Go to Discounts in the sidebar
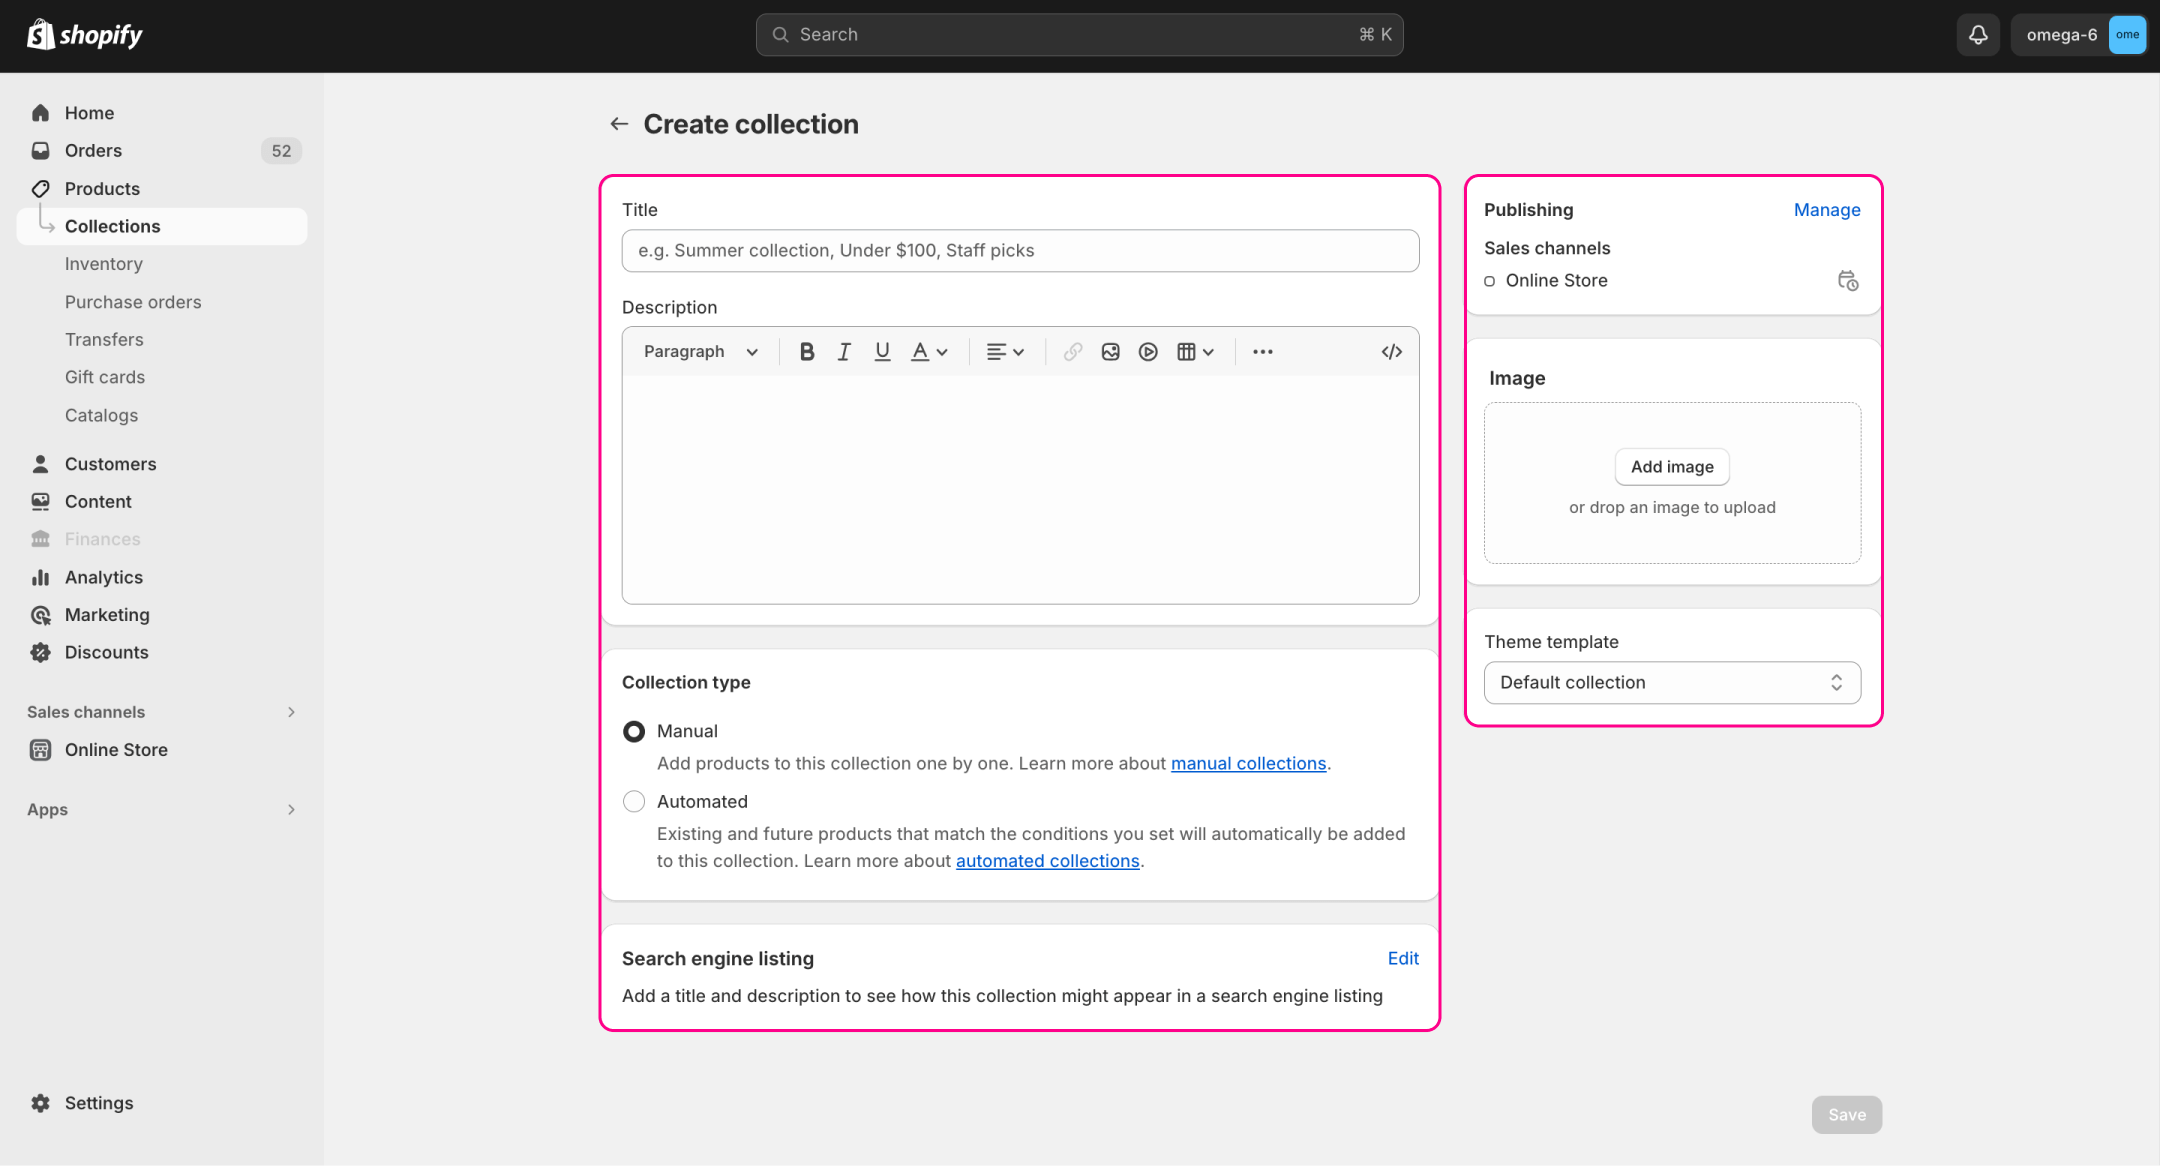The width and height of the screenshot is (2160, 1166). coord(106,652)
